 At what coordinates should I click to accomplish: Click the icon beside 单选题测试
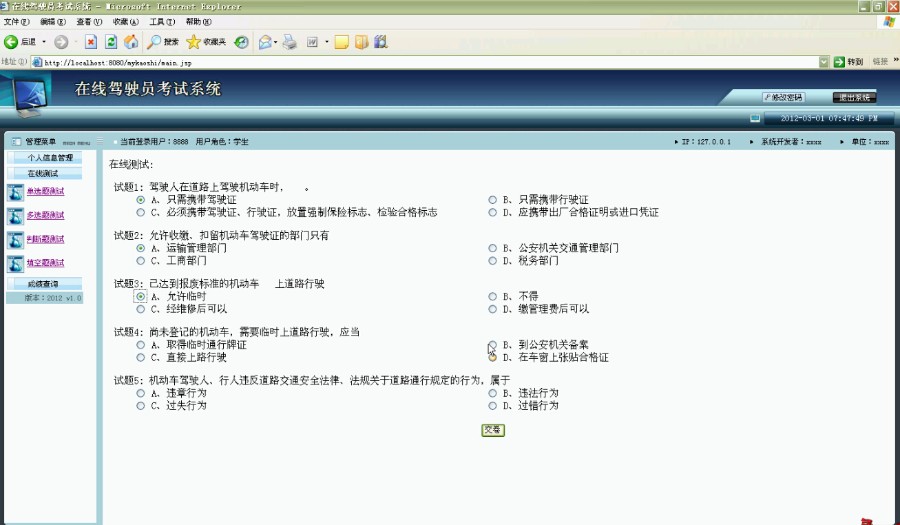point(15,192)
